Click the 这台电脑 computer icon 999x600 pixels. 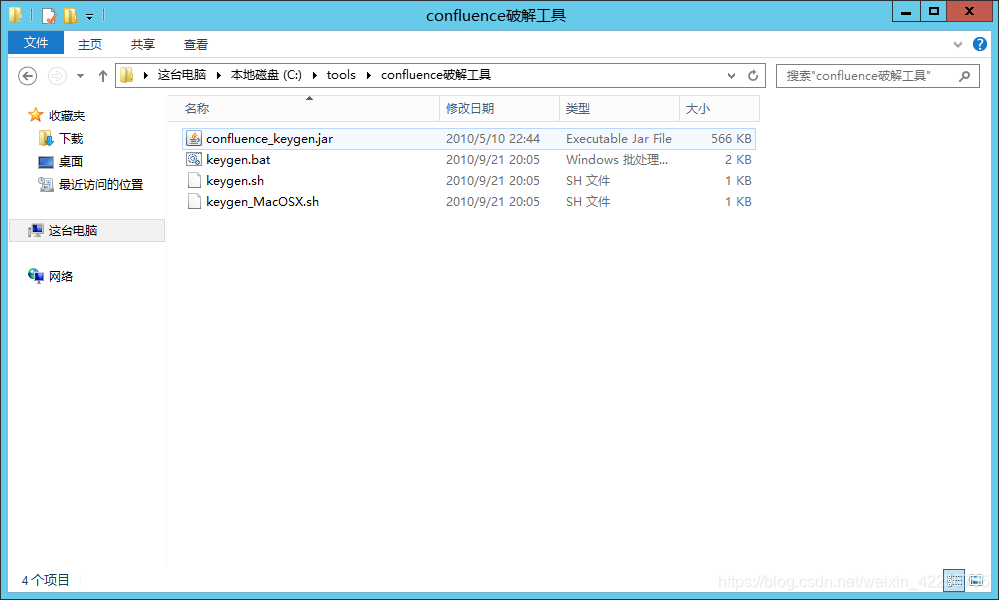36,230
